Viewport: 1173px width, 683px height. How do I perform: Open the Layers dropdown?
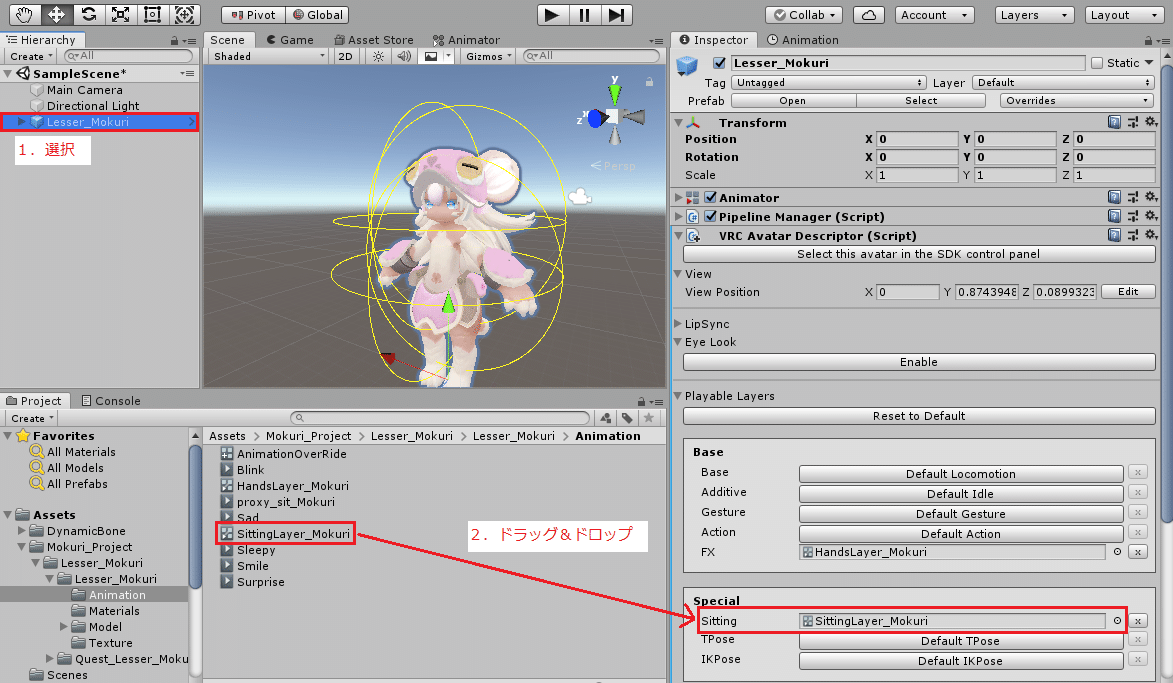(1035, 15)
